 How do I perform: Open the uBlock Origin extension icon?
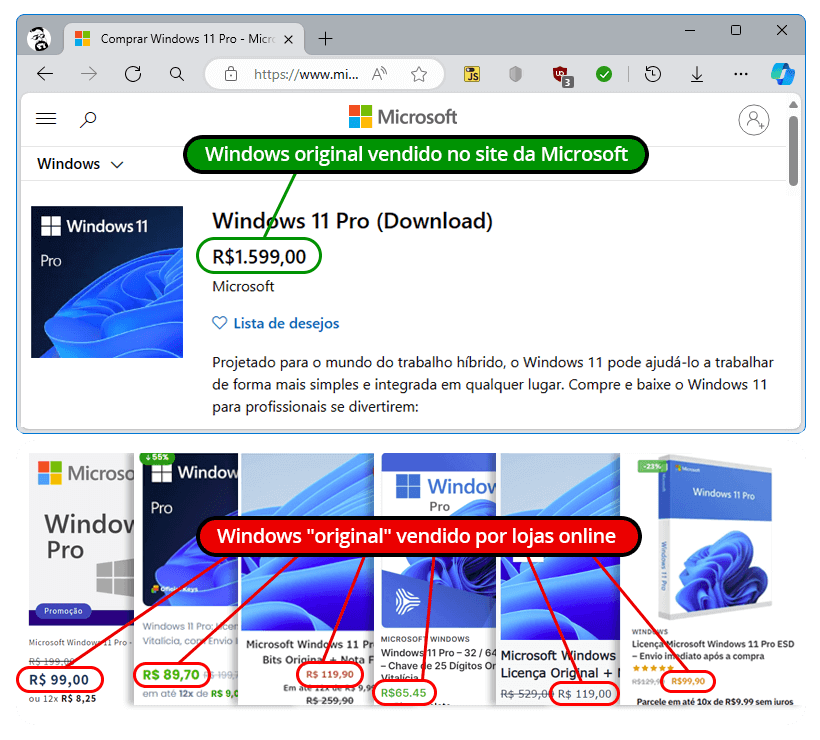pos(563,75)
